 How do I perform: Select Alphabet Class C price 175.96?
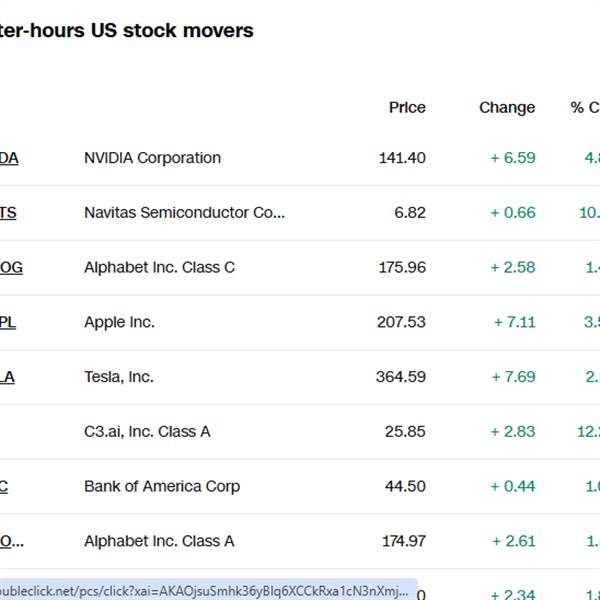[x=402, y=267]
